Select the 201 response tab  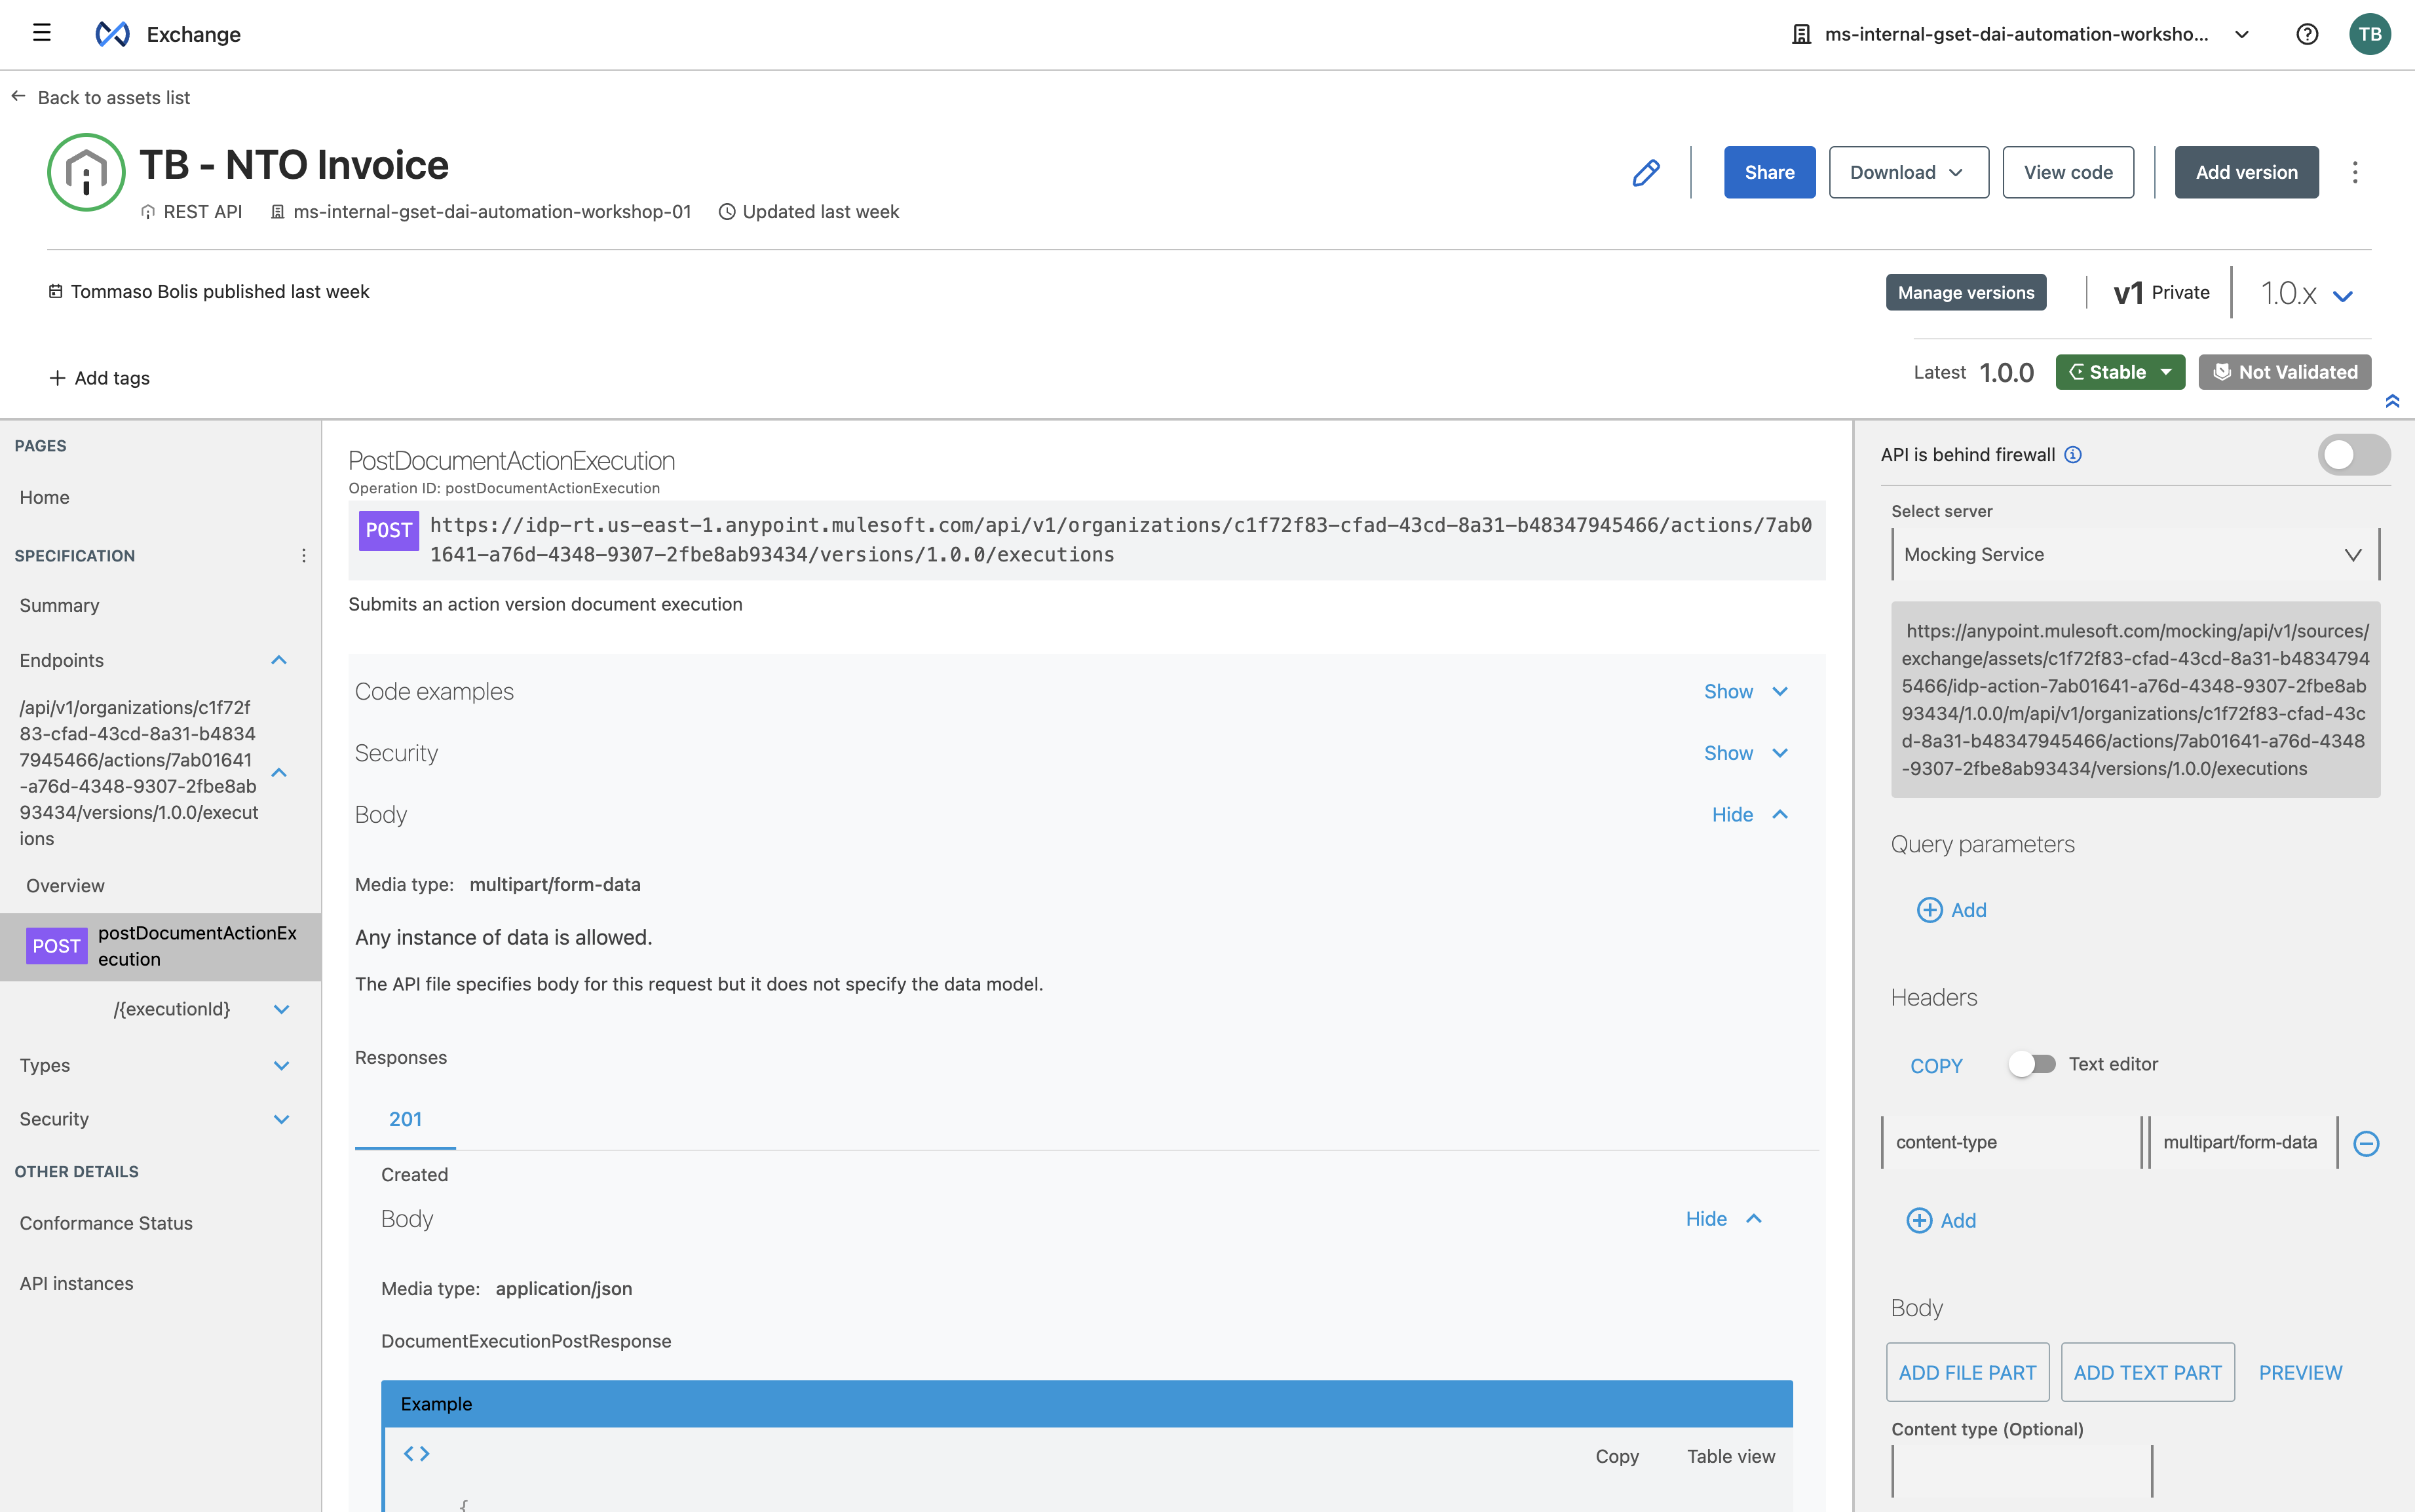click(x=405, y=1119)
